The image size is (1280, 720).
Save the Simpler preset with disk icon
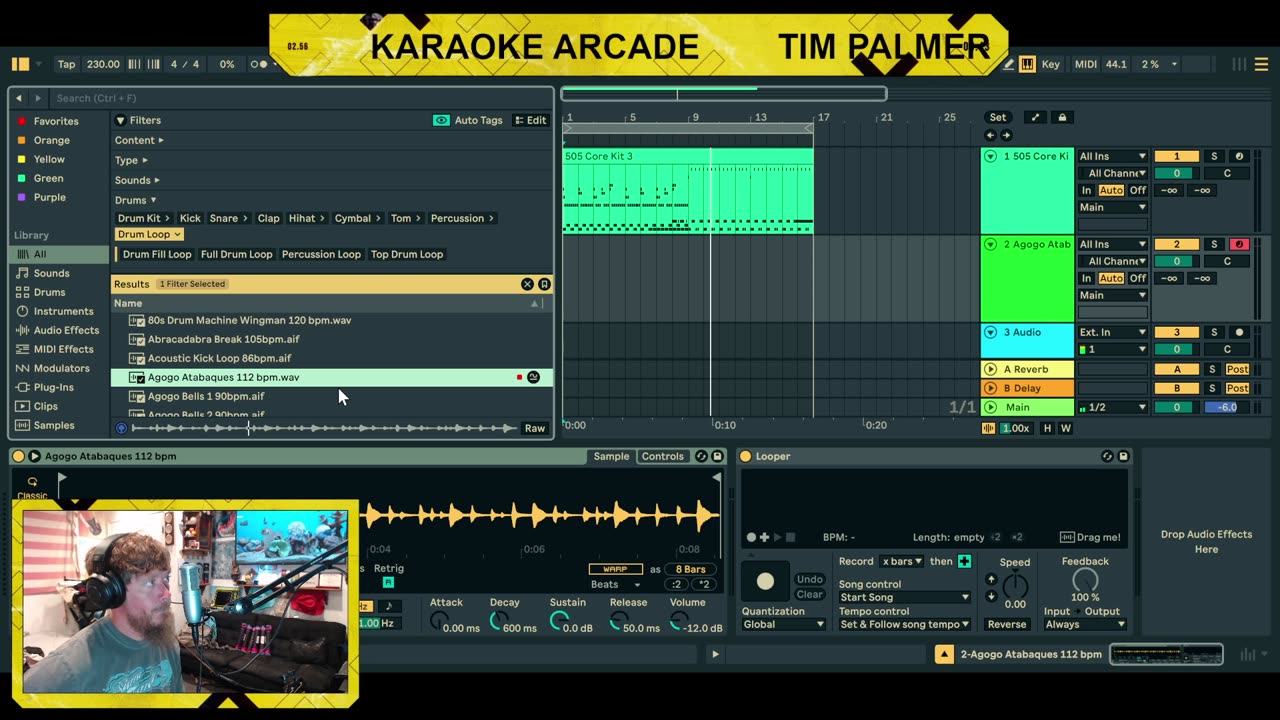point(717,456)
